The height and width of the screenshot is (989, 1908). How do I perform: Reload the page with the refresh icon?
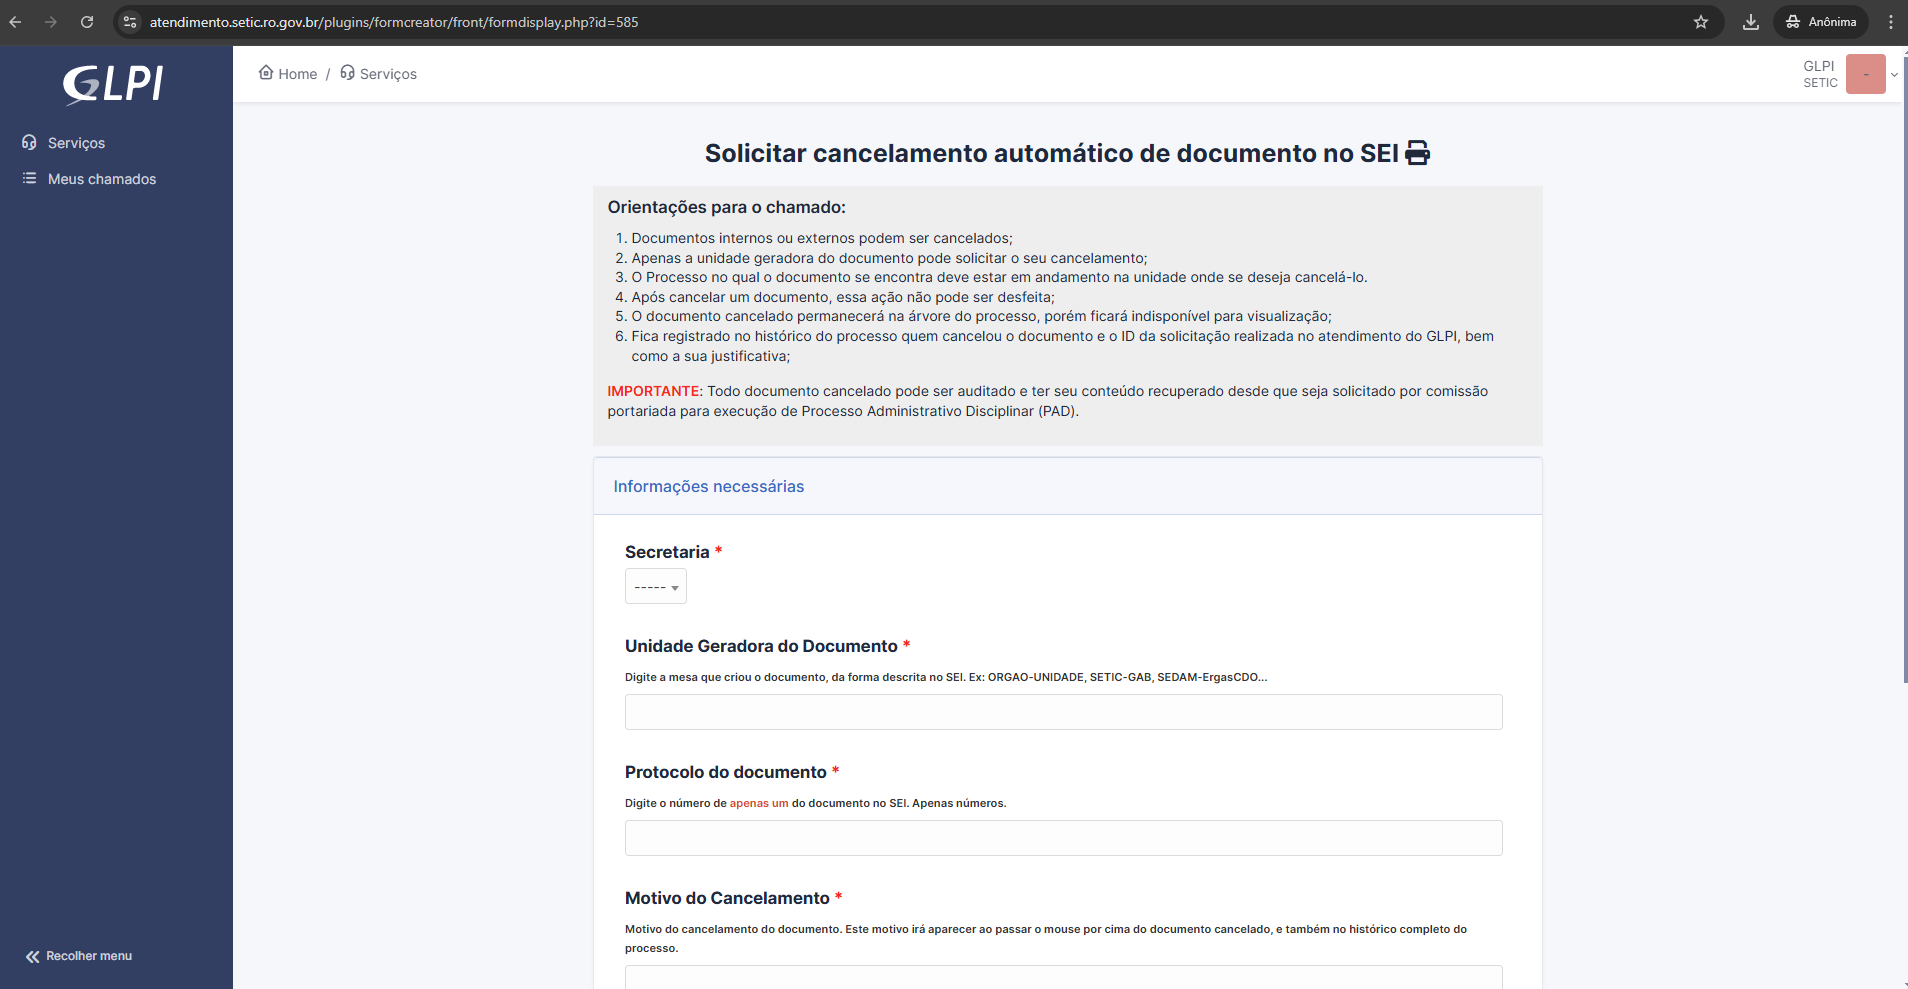tap(87, 21)
